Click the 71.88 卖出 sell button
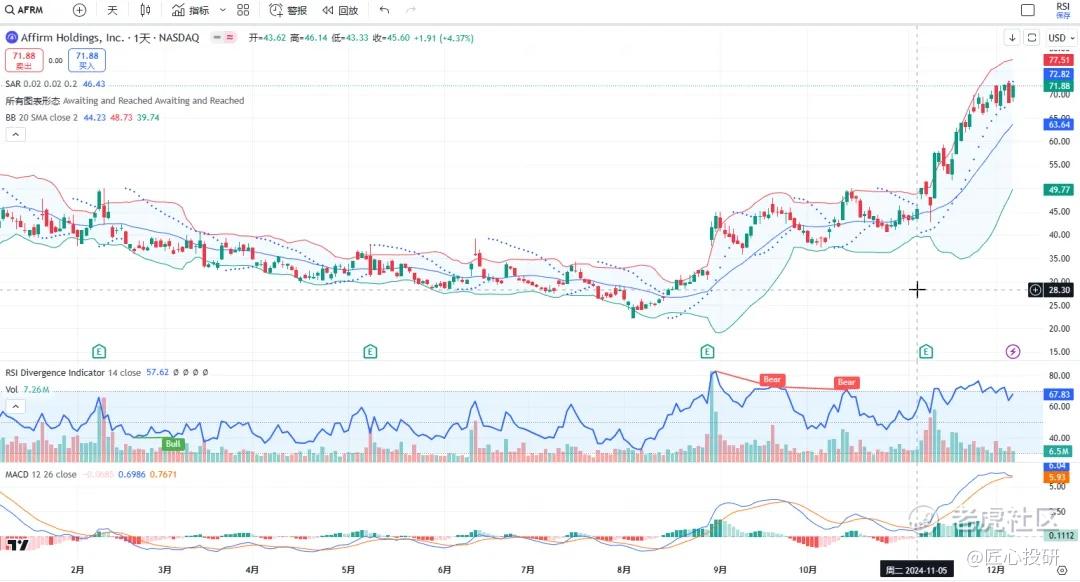Image resolution: width=1080 pixels, height=582 pixels. pyautogui.click(x=24, y=61)
